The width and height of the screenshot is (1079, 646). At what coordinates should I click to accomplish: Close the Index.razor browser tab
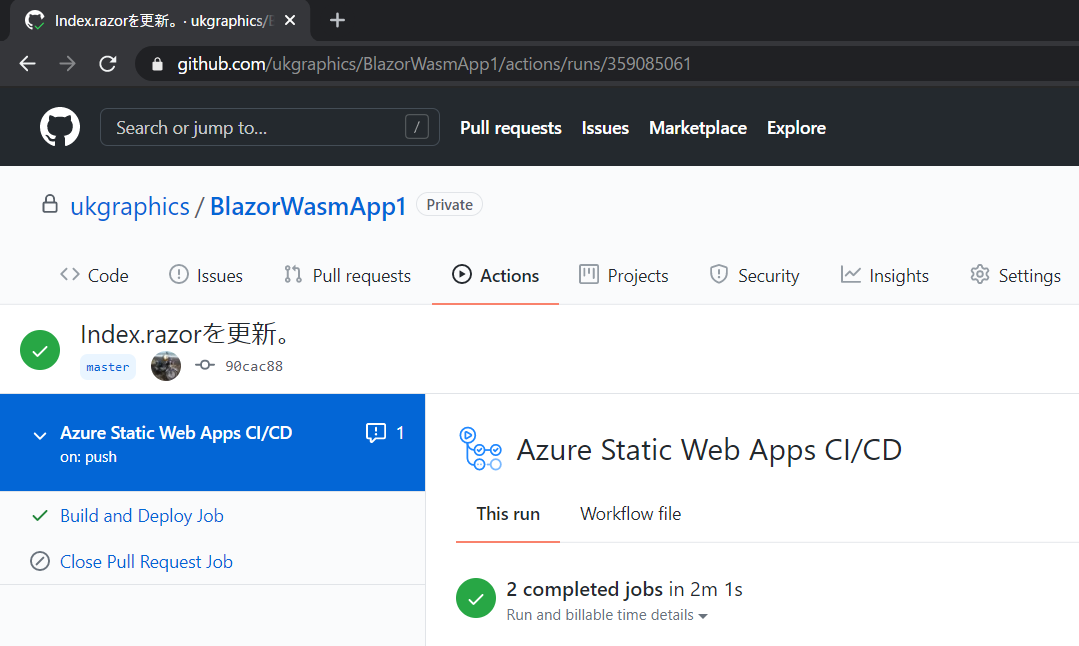coord(290,21)
